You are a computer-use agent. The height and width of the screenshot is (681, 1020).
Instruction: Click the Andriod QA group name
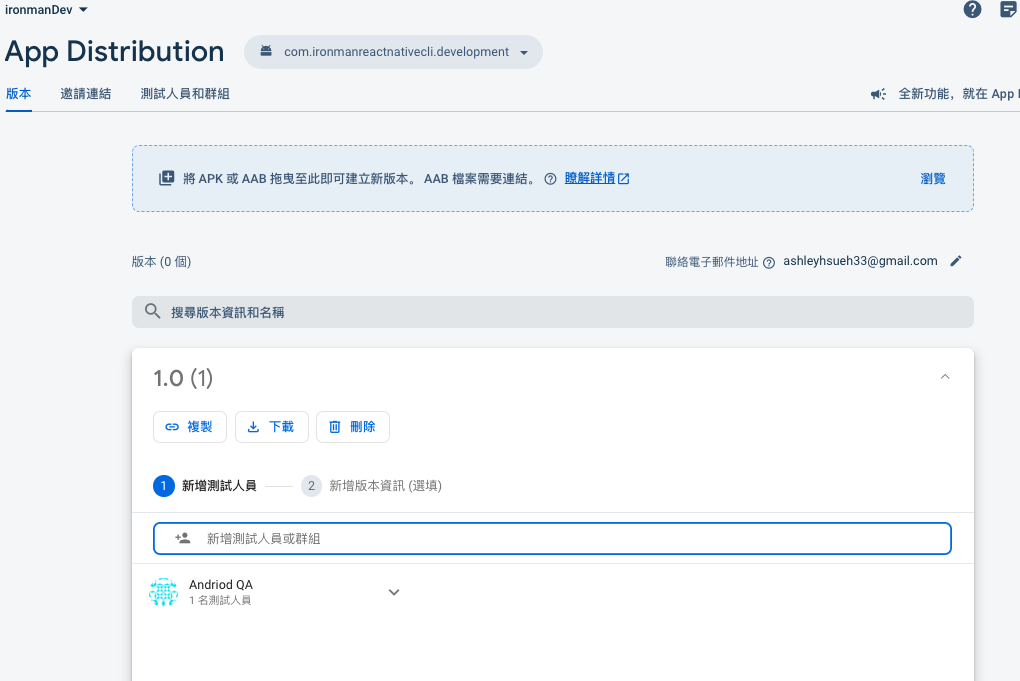(x=221, y=585)
